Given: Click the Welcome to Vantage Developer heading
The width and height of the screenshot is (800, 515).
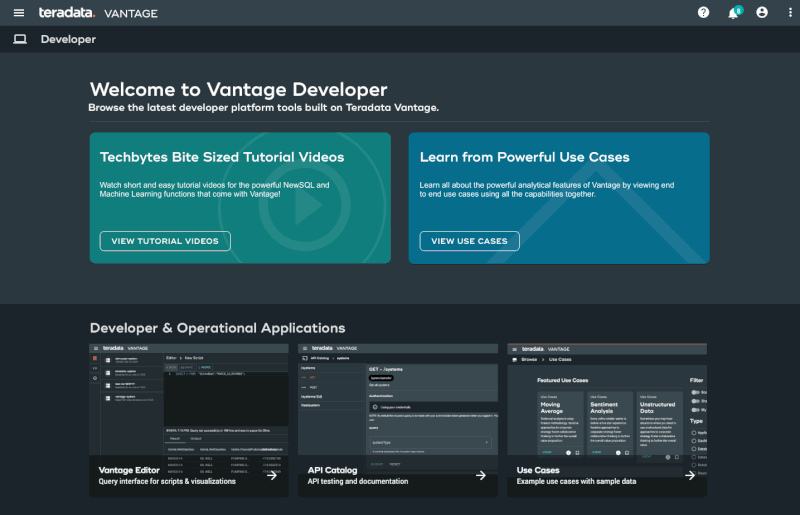Looking at the screenshot, I should (x=238, y=89).
